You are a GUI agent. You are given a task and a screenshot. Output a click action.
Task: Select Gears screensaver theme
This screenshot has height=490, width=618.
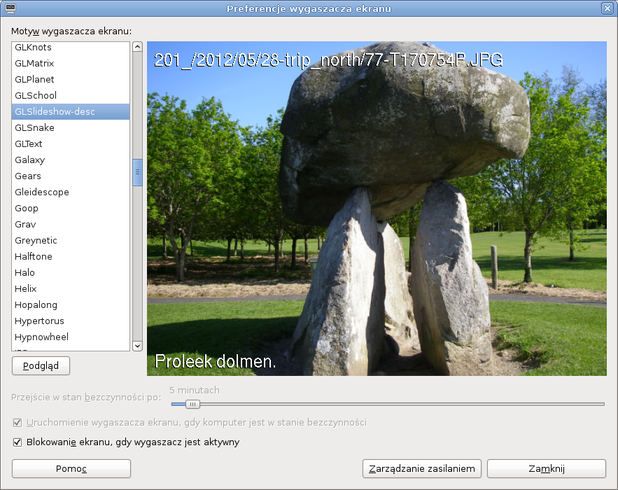[71, 176]
